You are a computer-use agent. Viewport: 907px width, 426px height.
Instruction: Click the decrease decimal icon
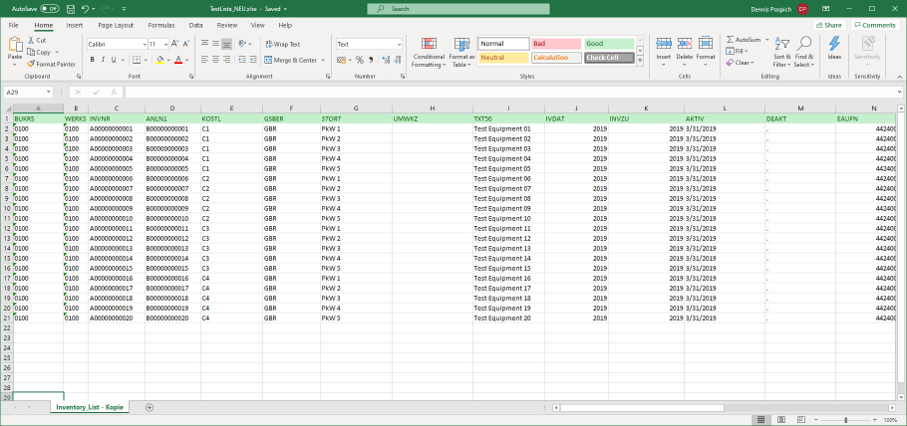click(x=398, y=60)
